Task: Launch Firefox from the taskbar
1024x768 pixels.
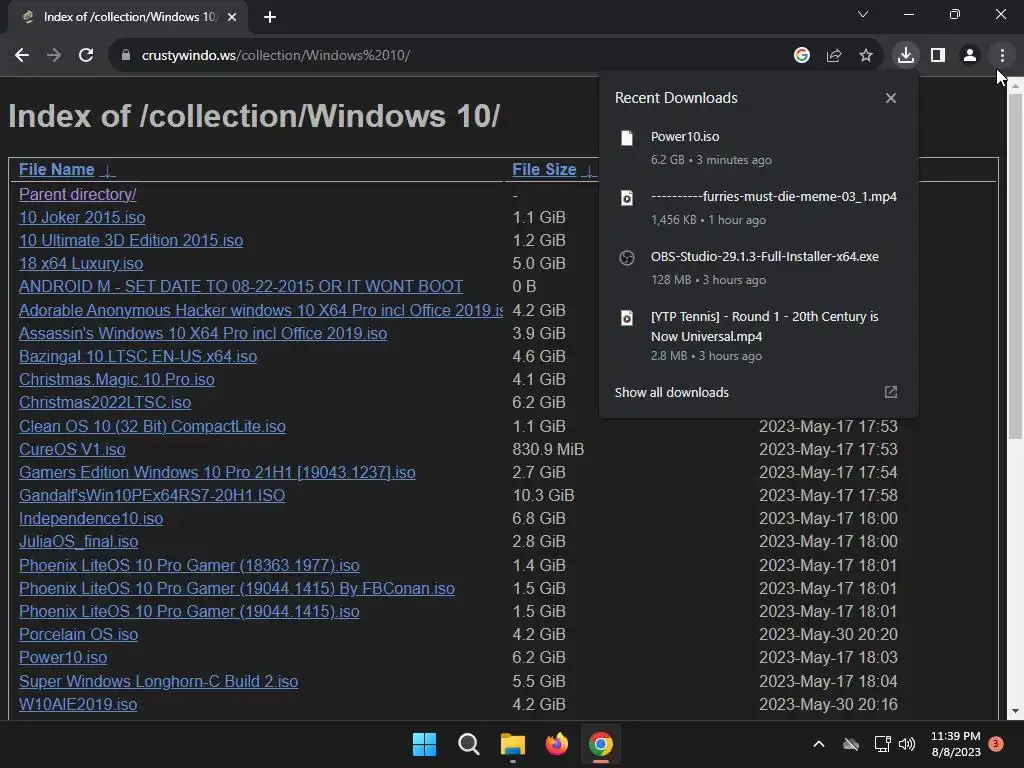Action: tap(556, 744)
